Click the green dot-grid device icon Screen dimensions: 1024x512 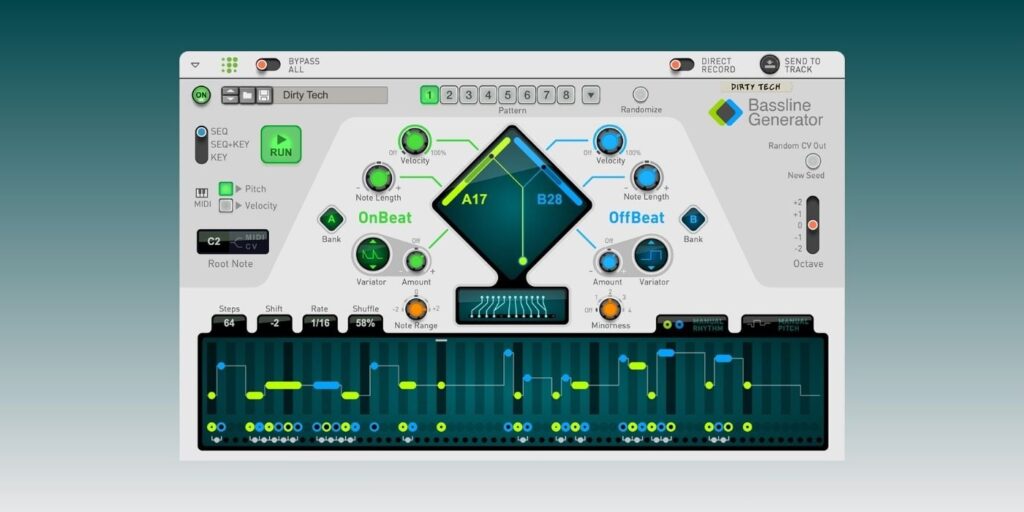pos(229,65)
